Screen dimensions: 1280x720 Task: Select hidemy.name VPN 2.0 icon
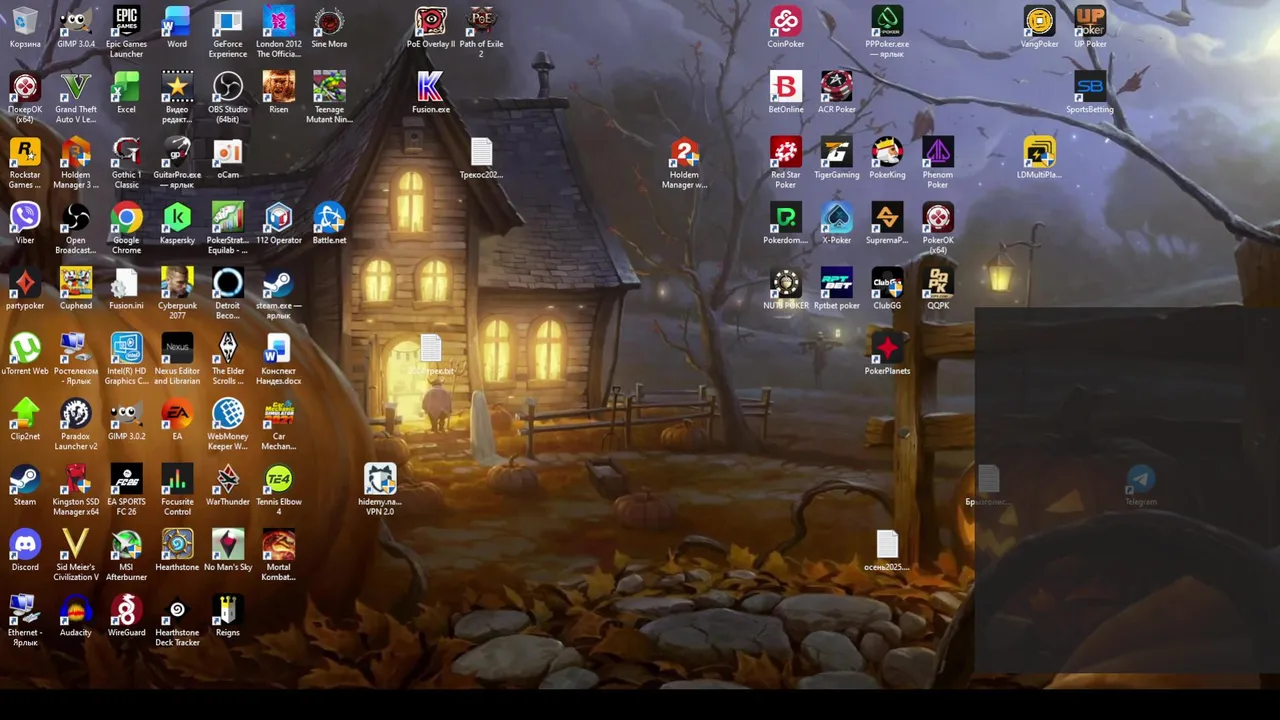380,491
